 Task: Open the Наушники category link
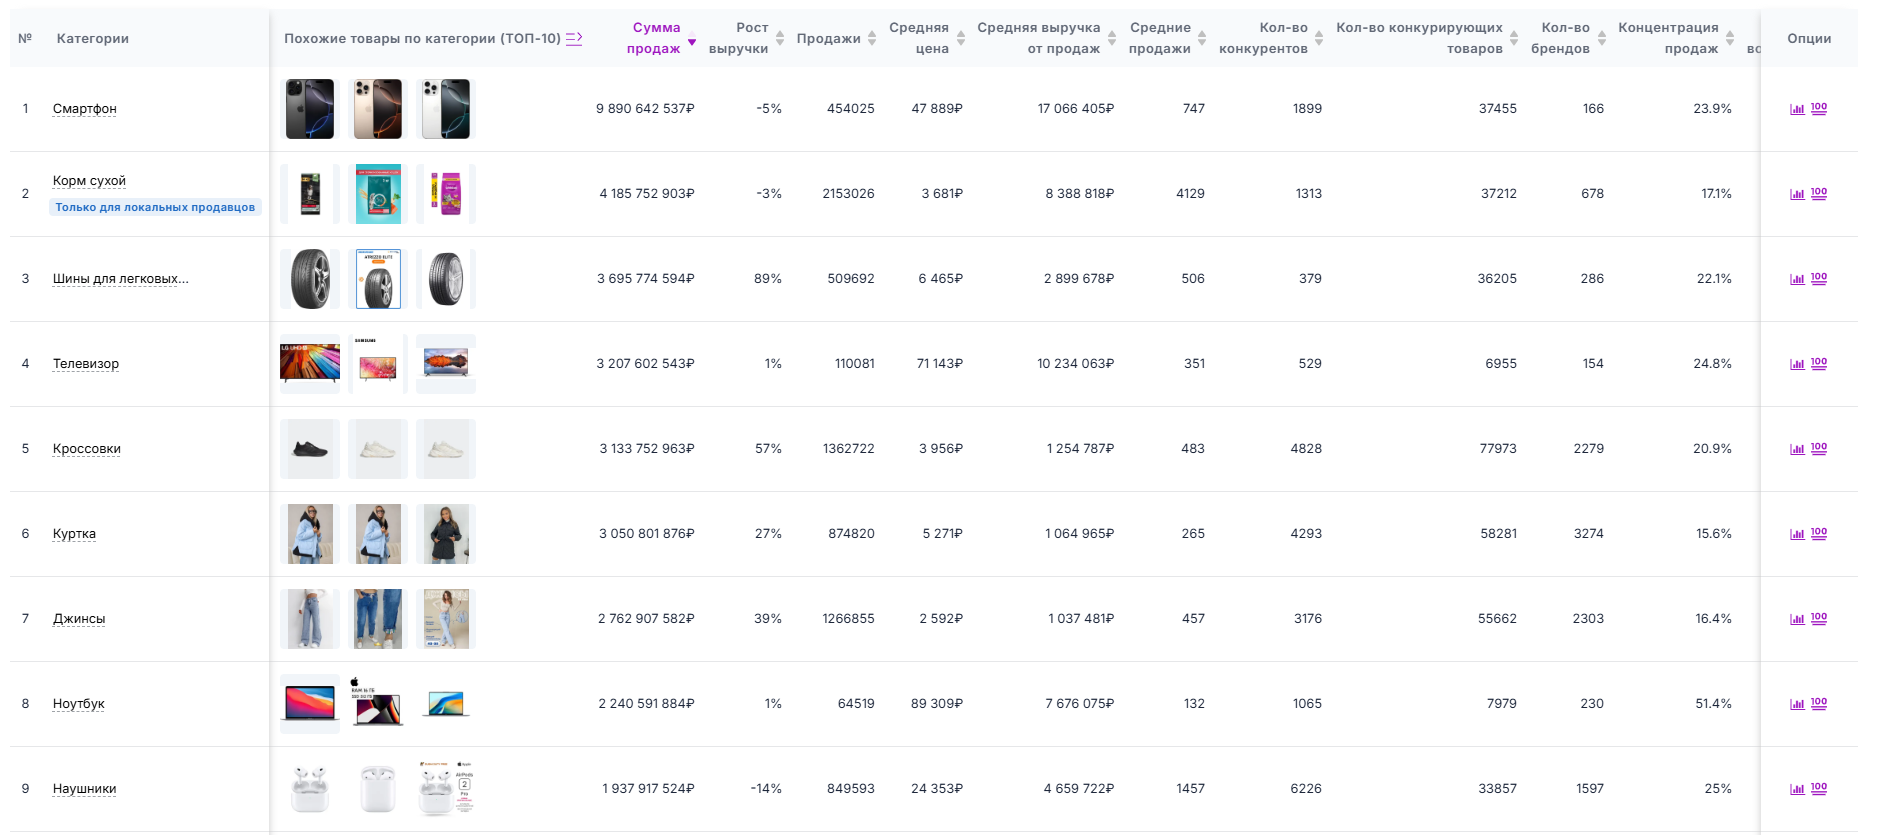[x=85, y=789]
